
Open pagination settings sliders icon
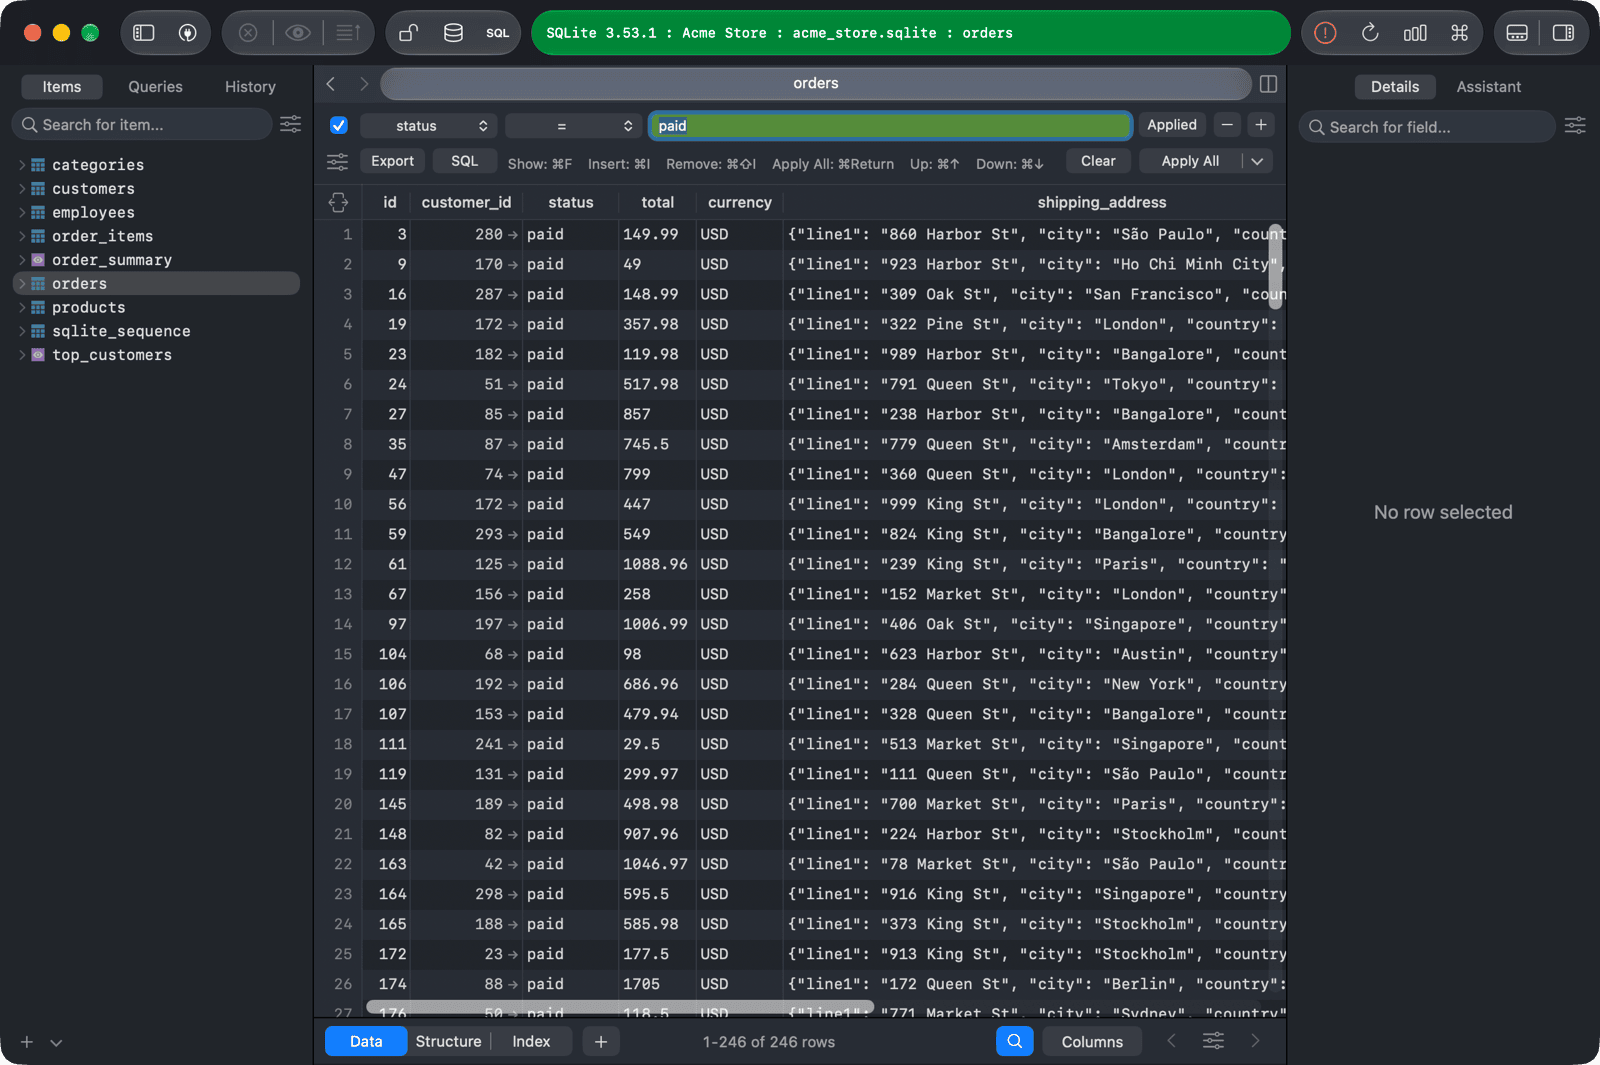tap(1213, 1041)
